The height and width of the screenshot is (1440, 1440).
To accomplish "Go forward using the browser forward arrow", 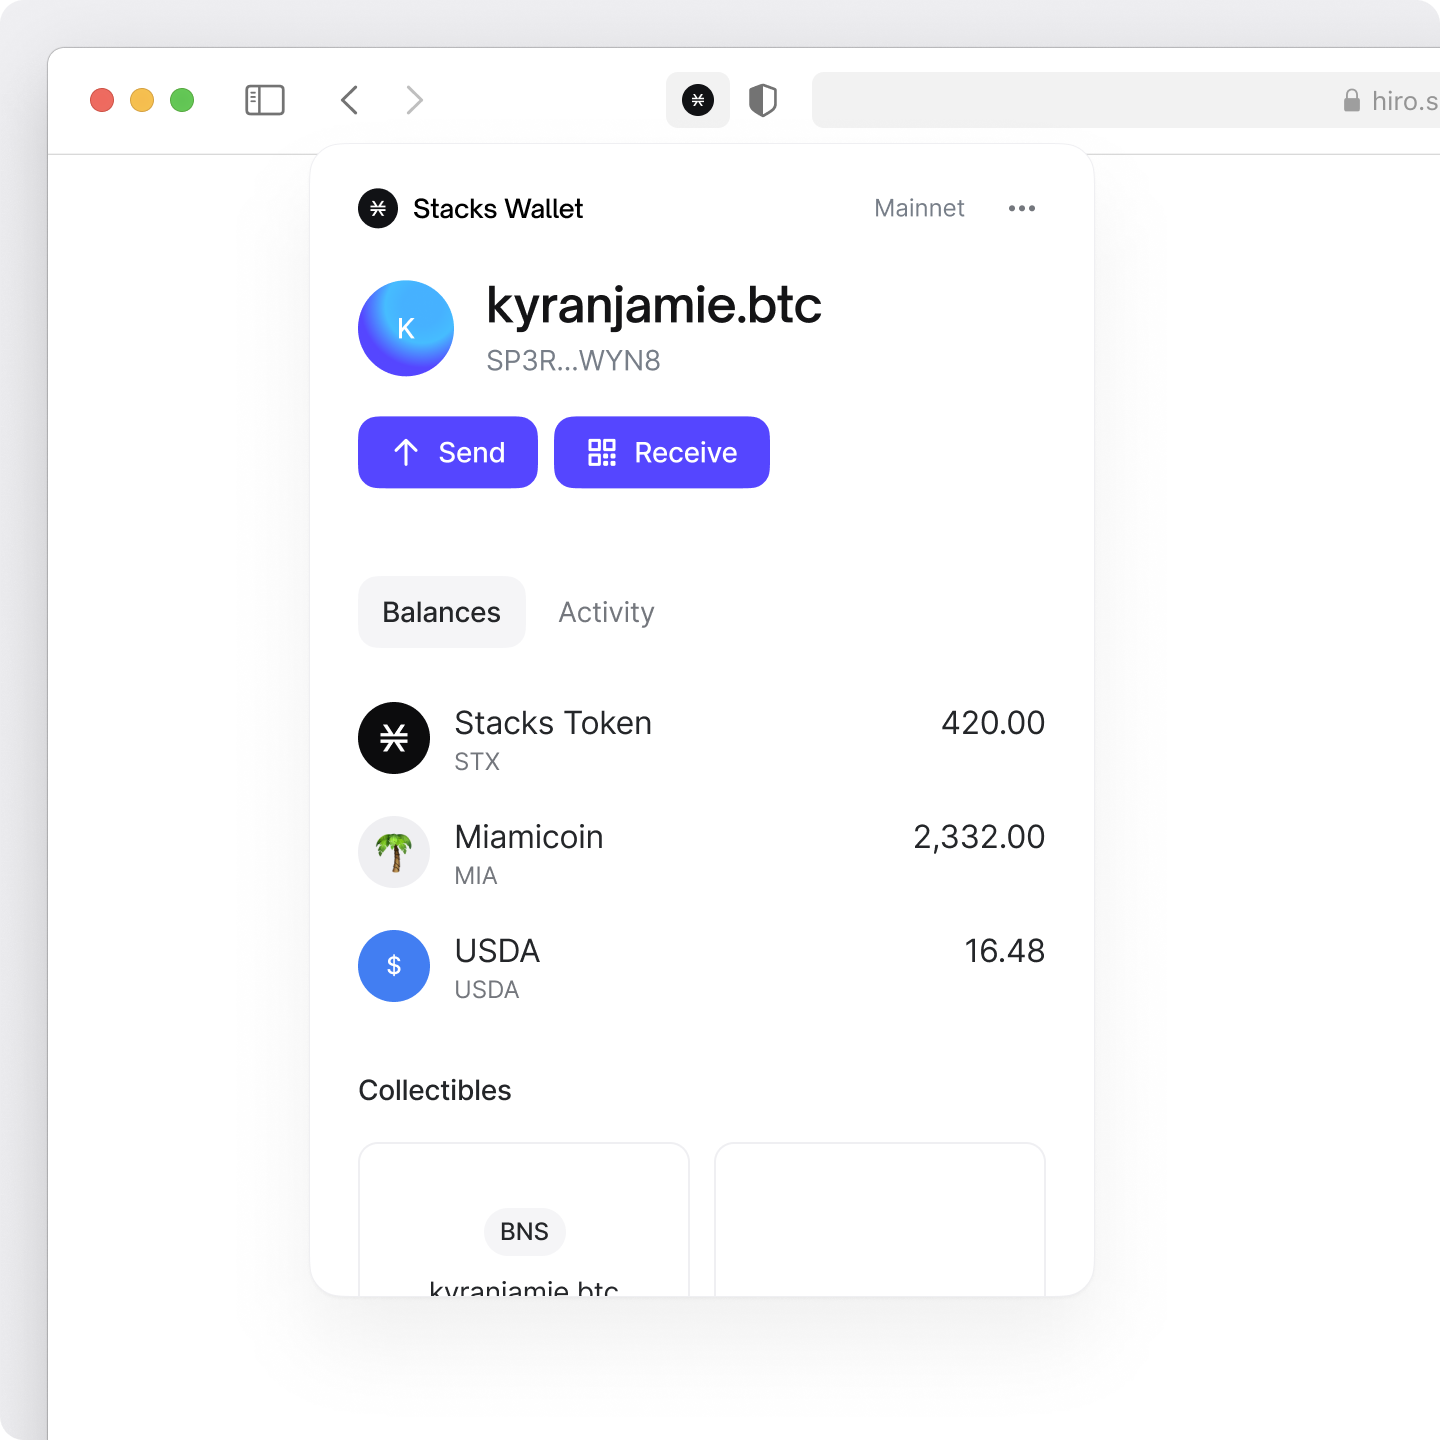I will 414,100.
